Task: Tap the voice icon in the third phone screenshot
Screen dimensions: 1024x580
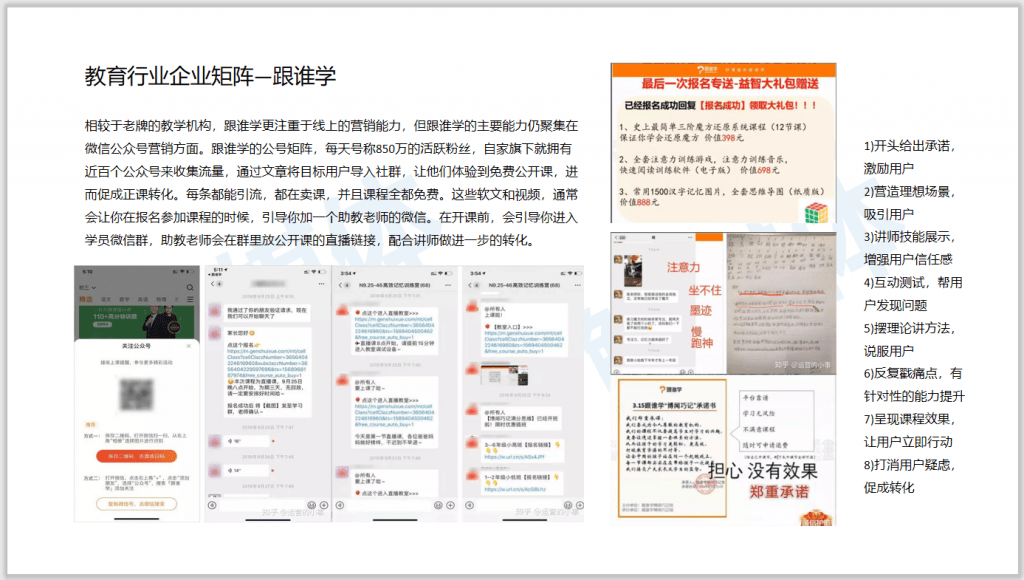Action: coord(340,505)
